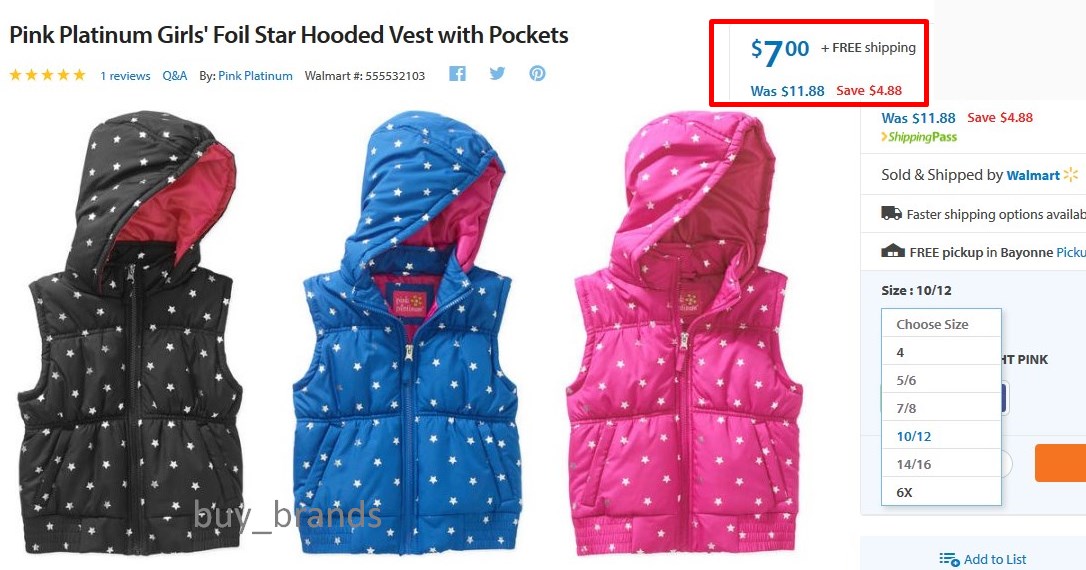The width and height of the screenshot is (1086, 570).
Task: Click the store pickup icon
Action: coord(893,251)
